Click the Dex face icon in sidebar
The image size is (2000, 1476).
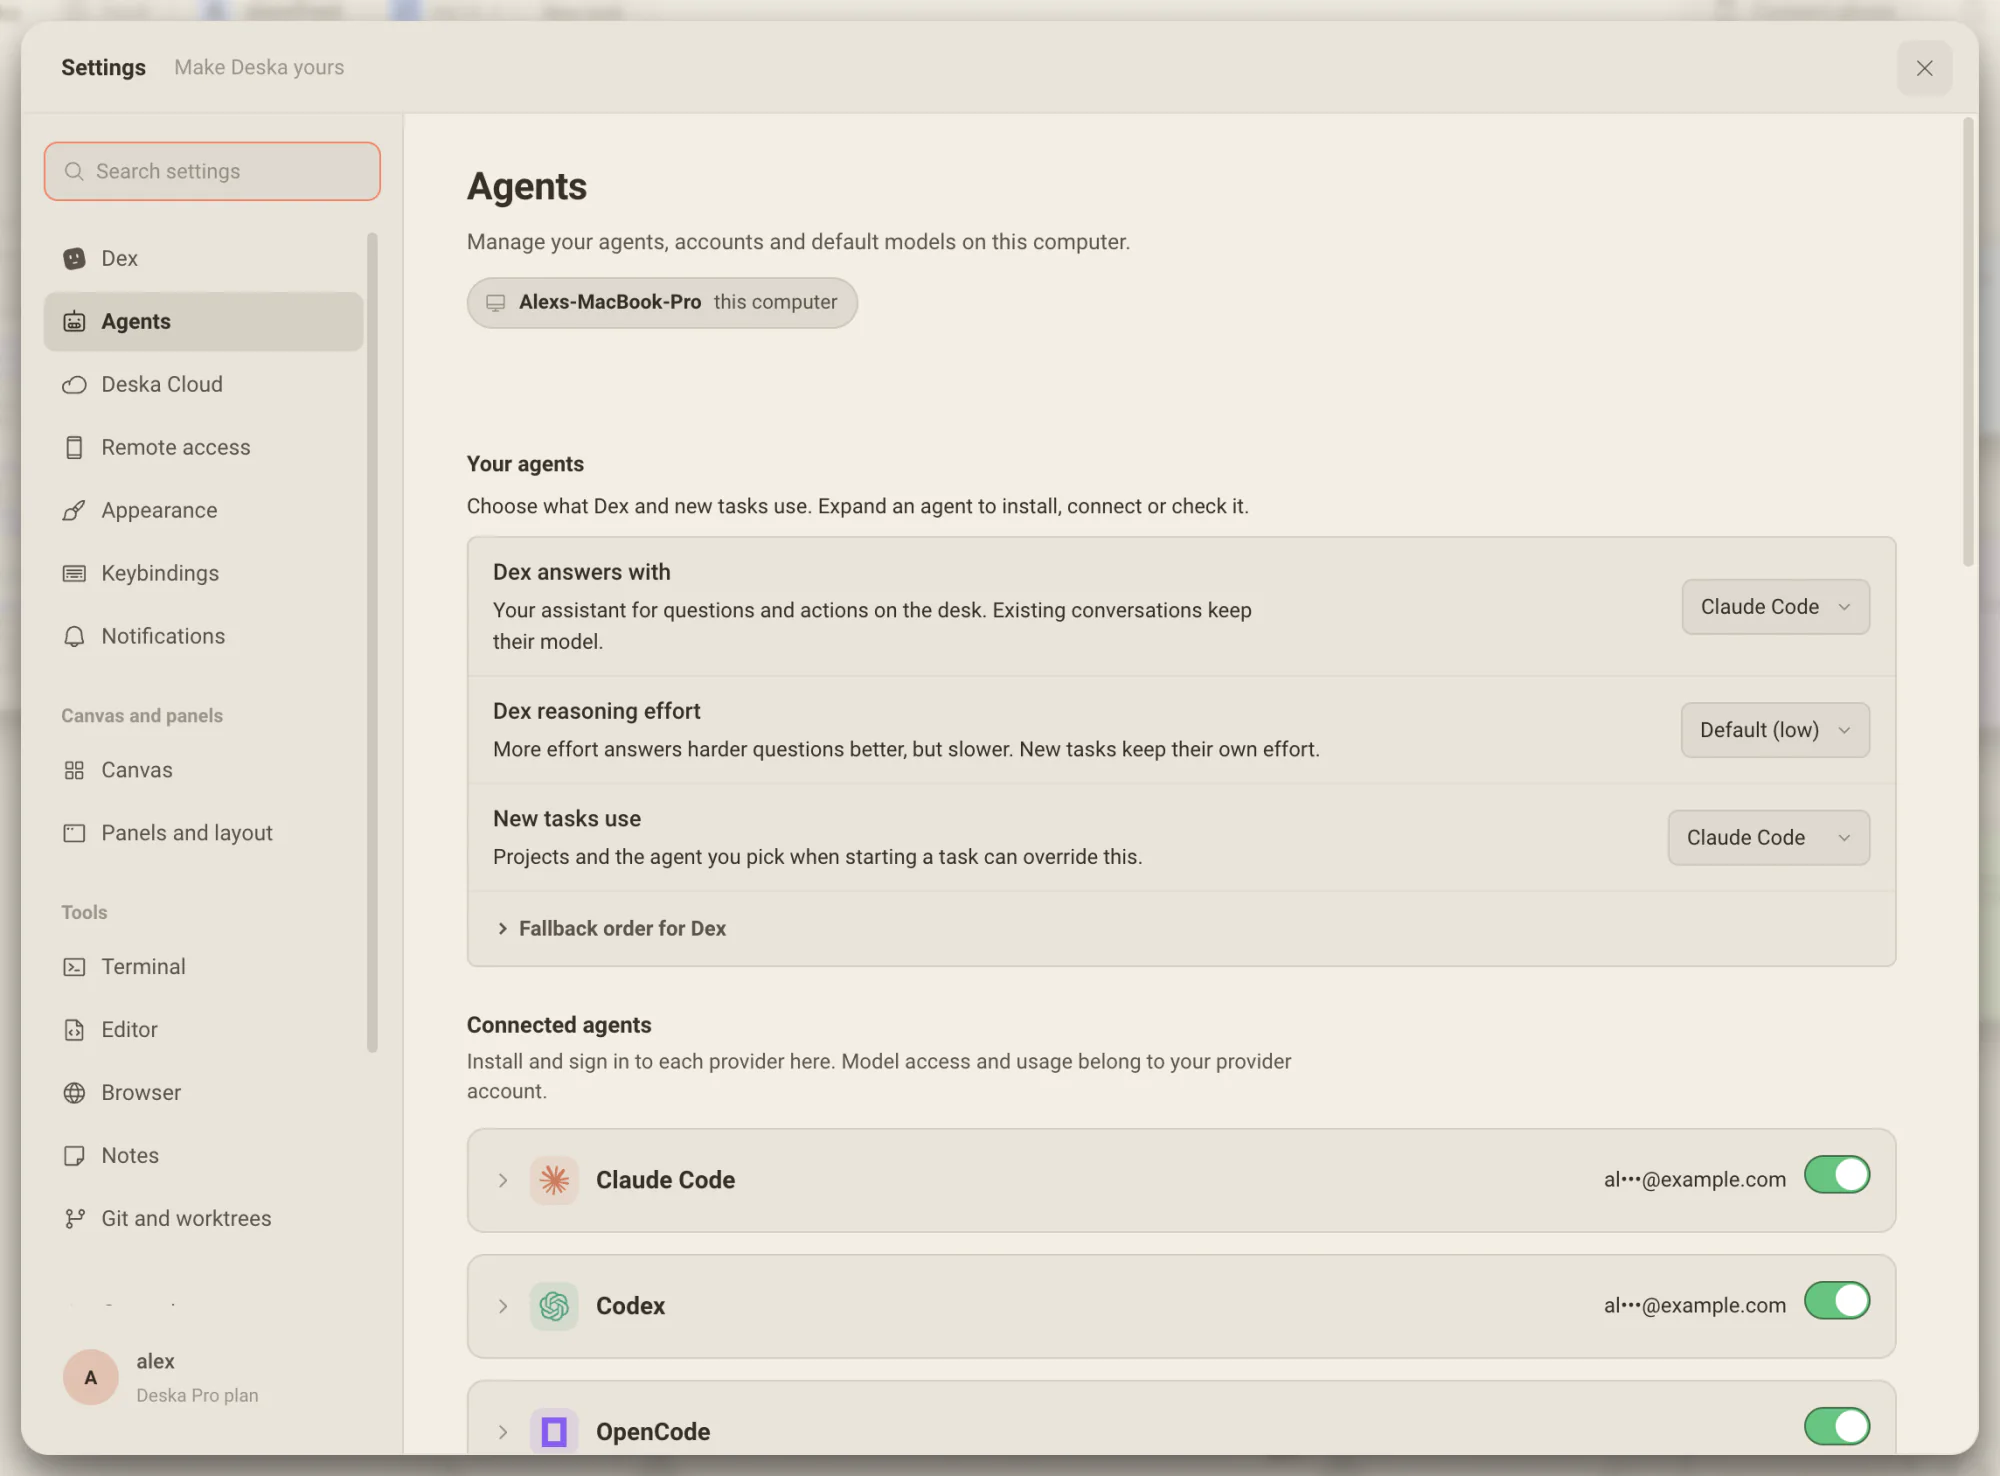pyautogui.click(x=74, y=258)
